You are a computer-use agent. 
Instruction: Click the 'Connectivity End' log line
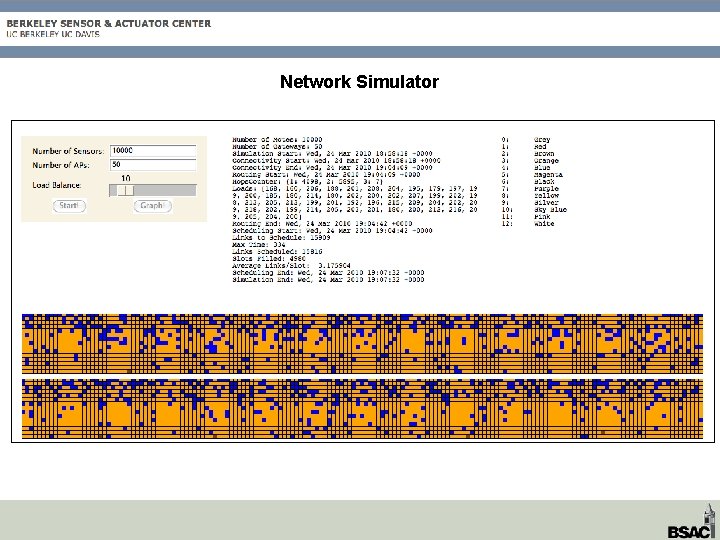click(332, 168)
